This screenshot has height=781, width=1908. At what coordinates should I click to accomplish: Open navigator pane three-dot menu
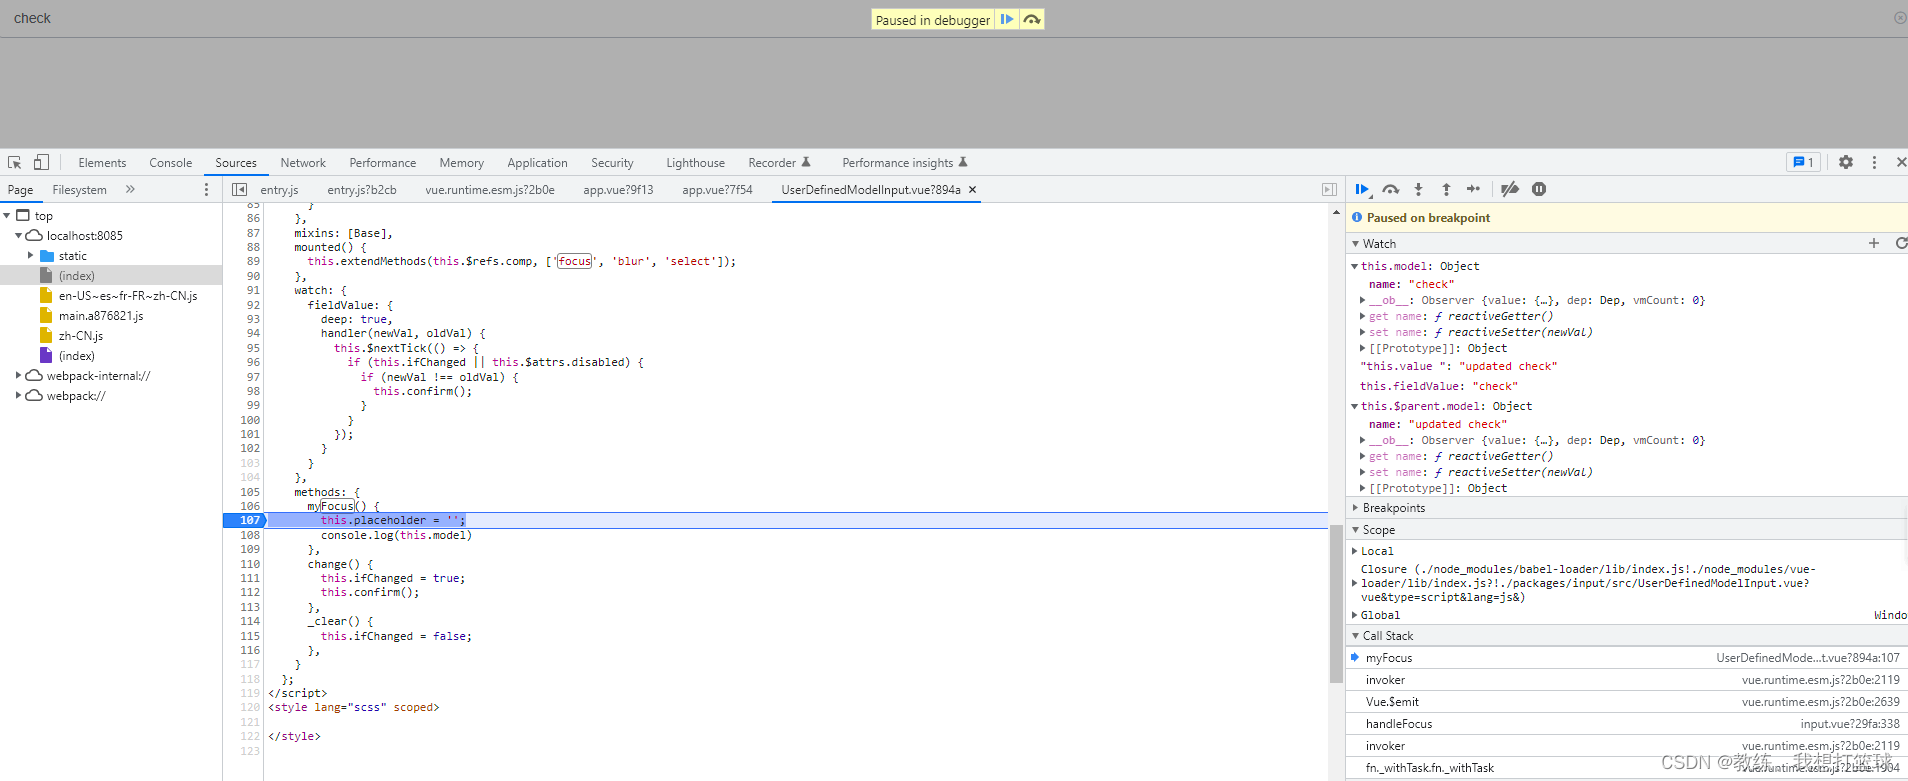[x=207, y=189]
